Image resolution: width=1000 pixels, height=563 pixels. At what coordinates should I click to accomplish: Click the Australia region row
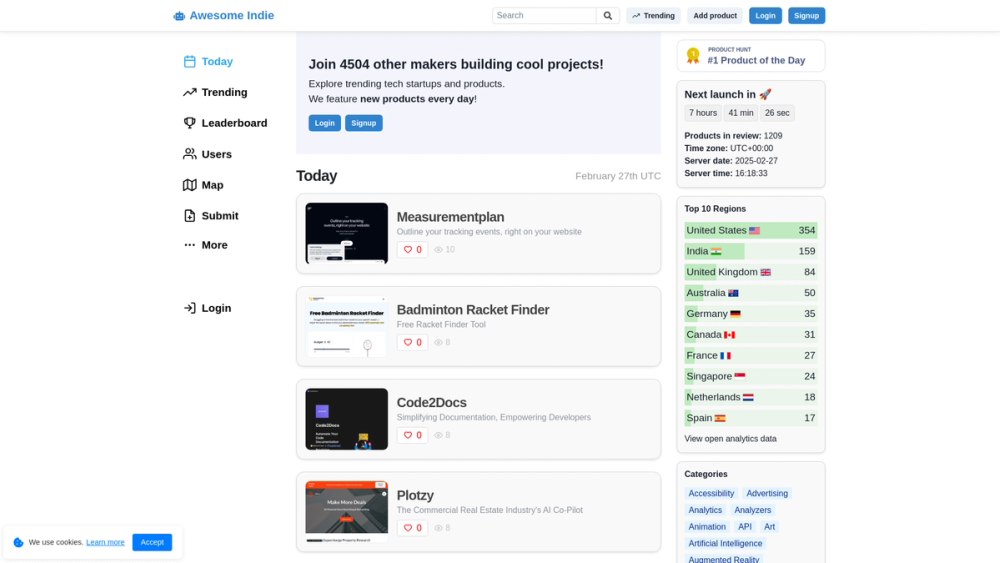point(751,293)
